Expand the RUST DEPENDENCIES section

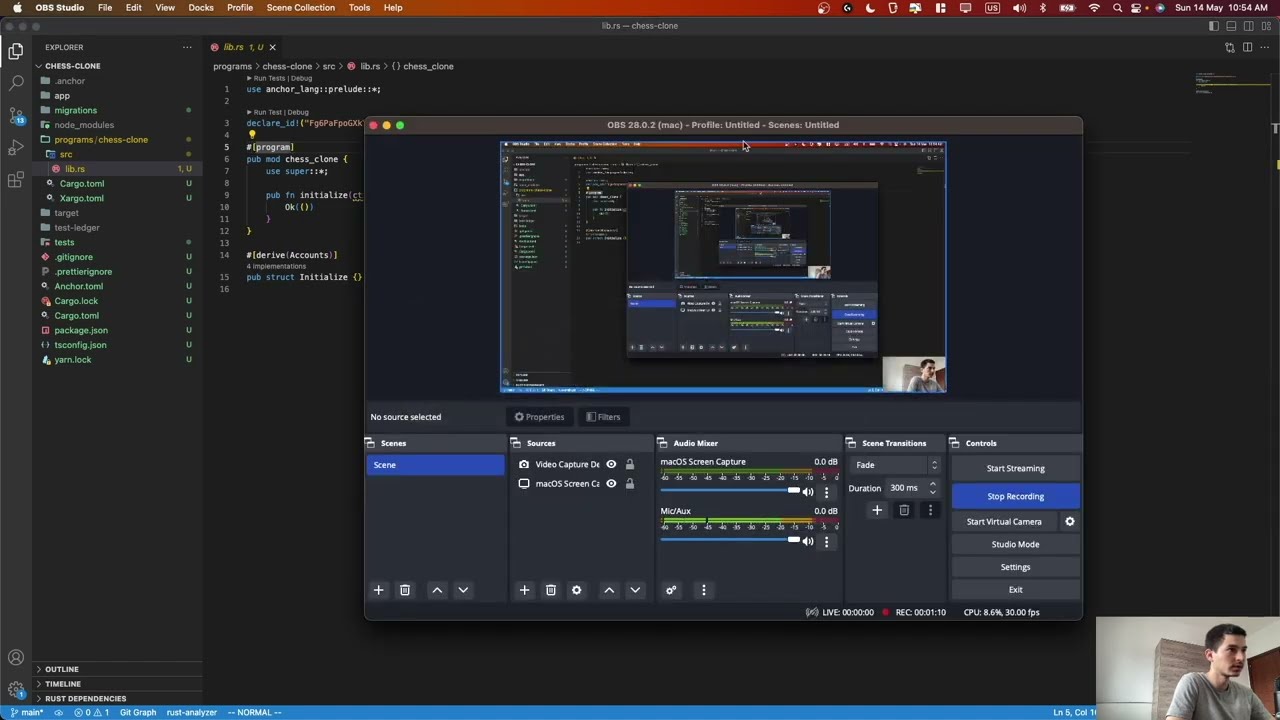coord(85,699)
